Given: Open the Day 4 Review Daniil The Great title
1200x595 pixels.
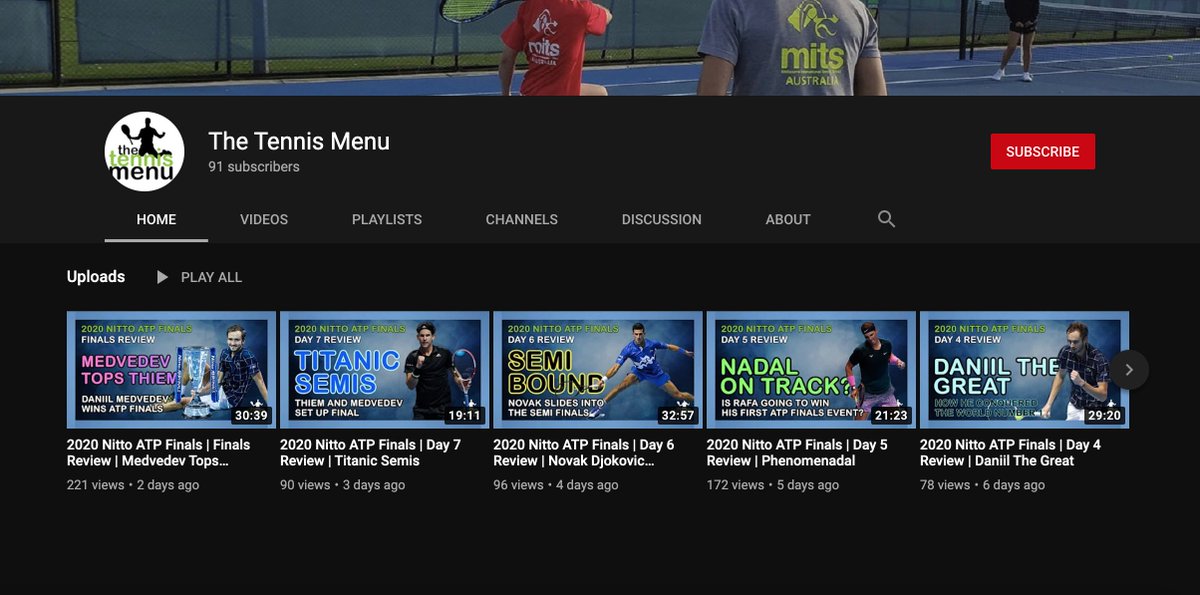Looking at the screenshot, I should coord(1010,453).
